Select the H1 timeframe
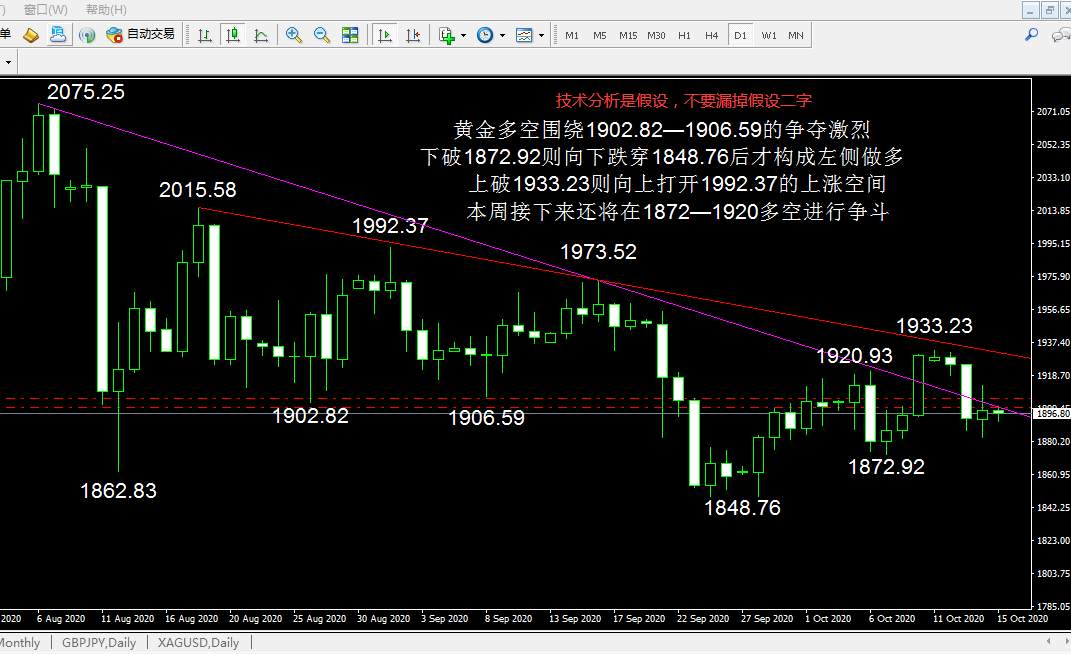This screenshot has width=1071, height=654. 684,36
